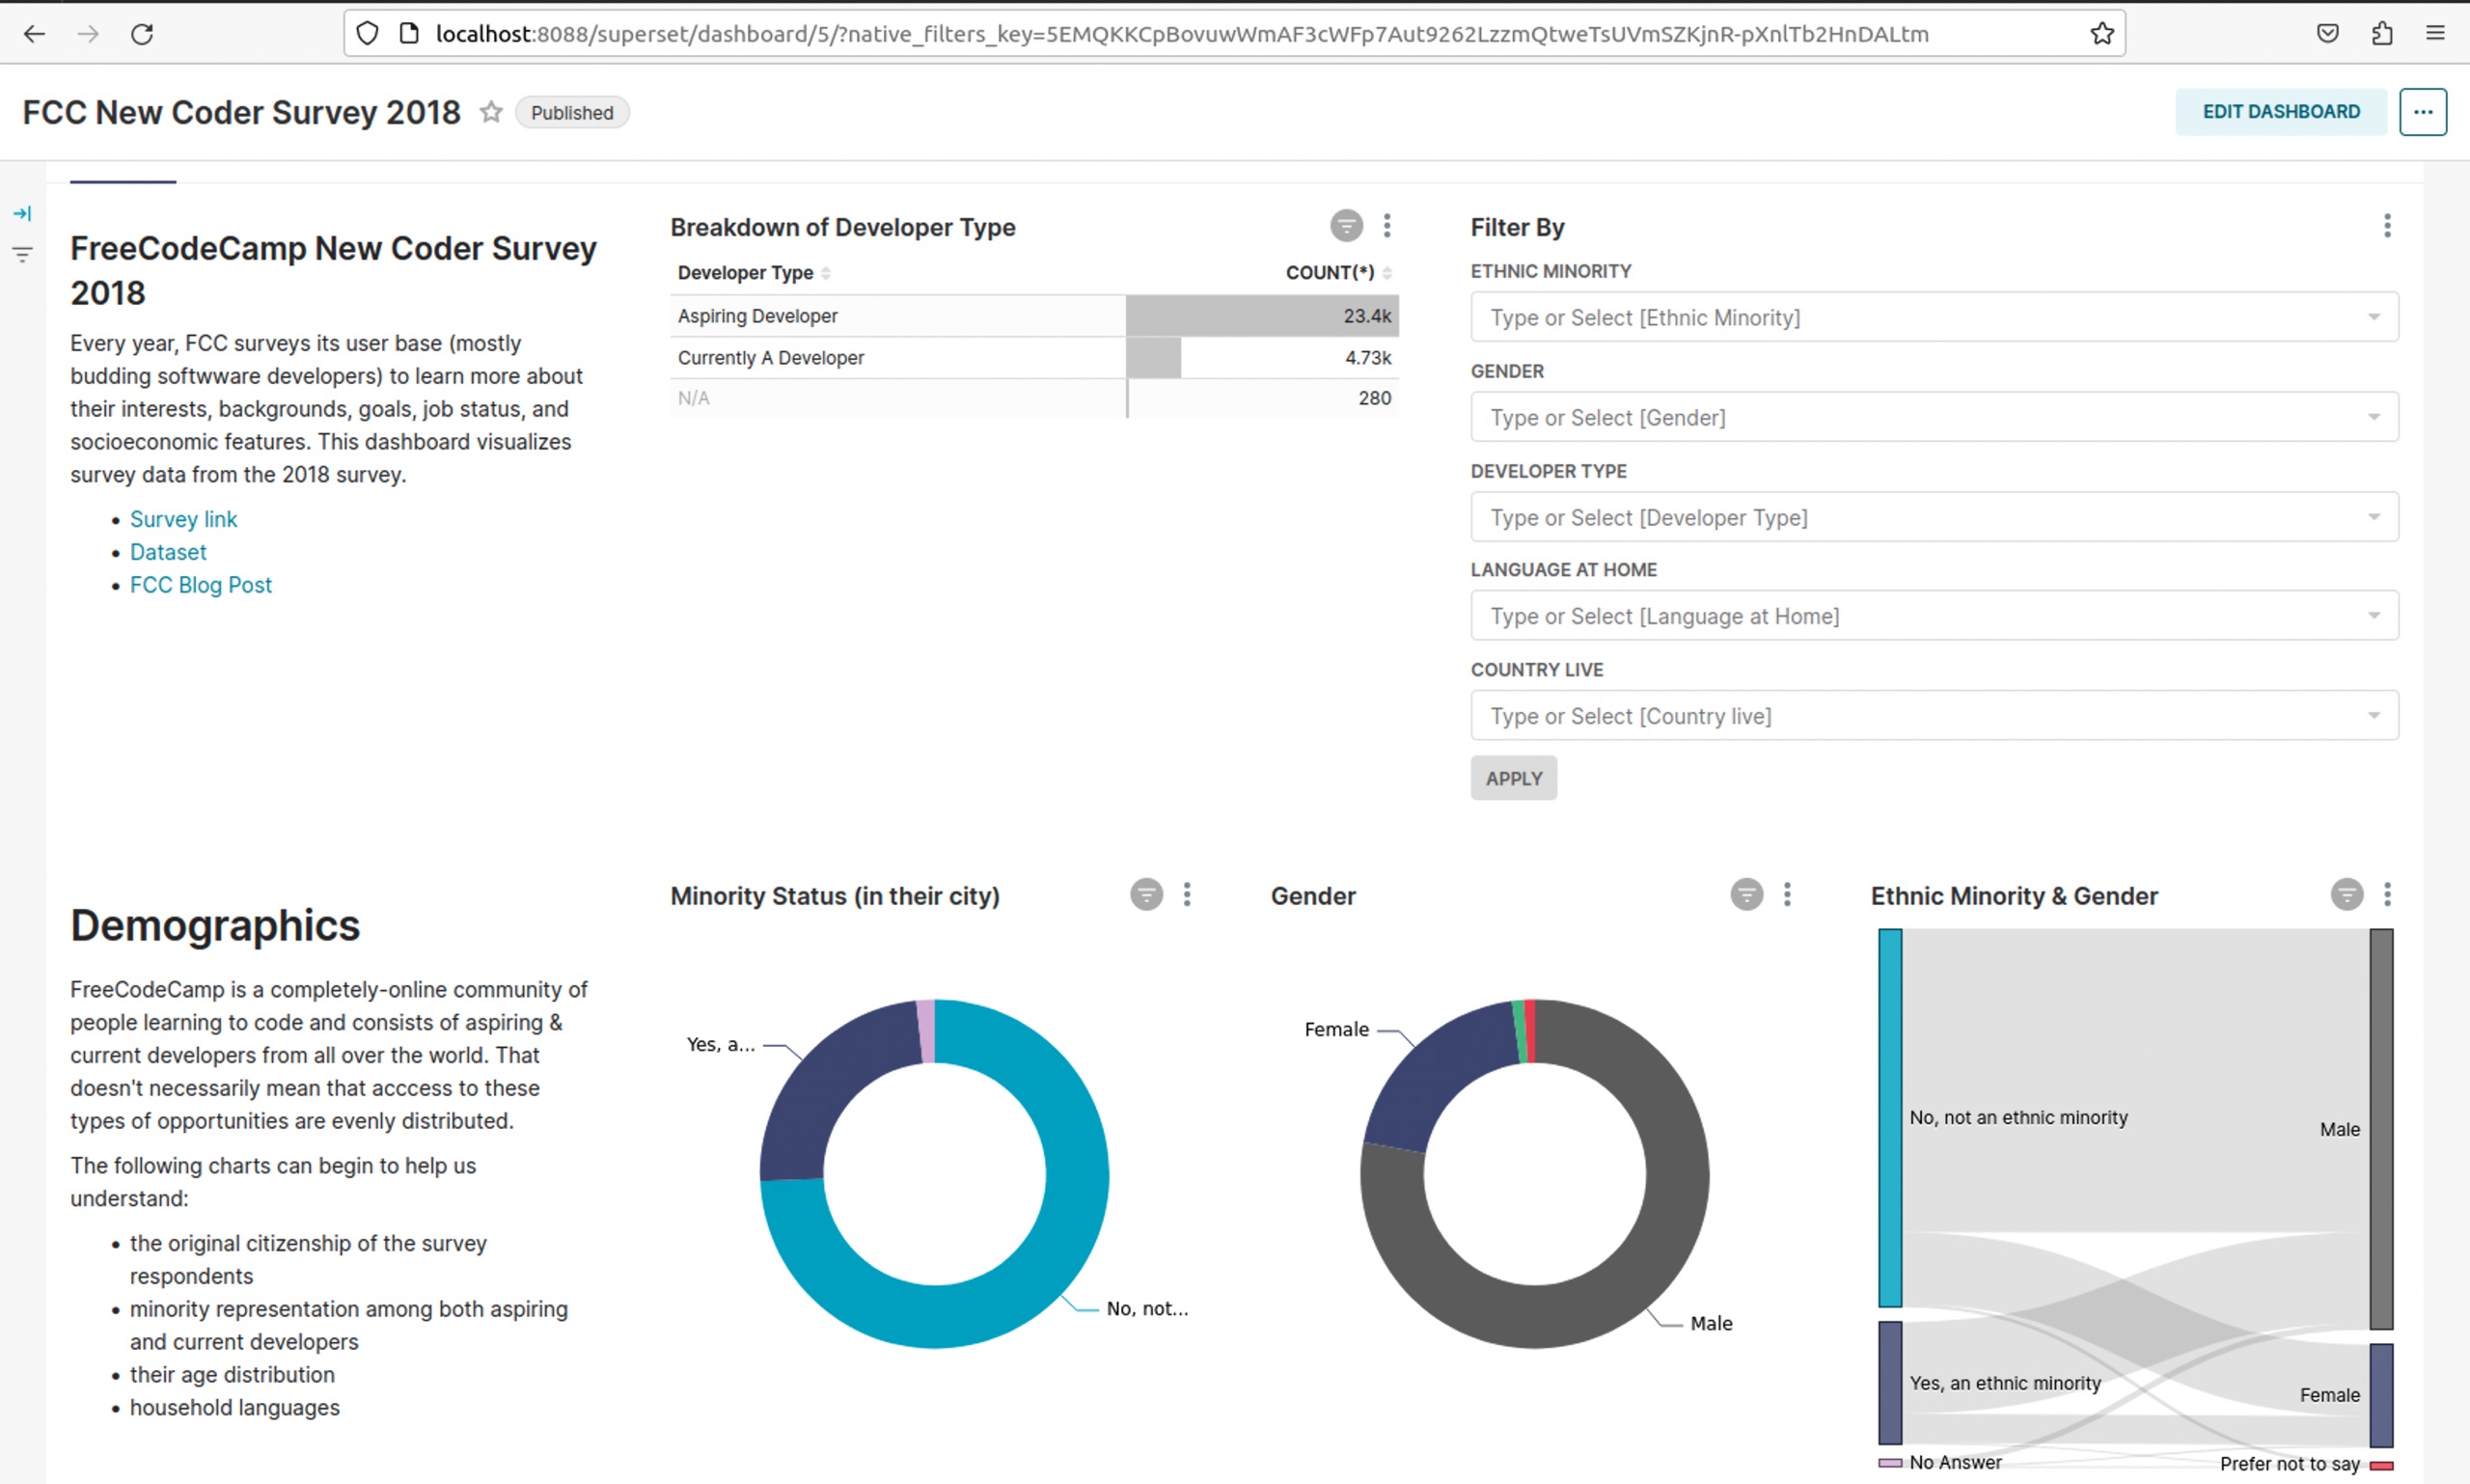Click the filter funnel icon in left rail
2470x1484 pixels.
22,255
